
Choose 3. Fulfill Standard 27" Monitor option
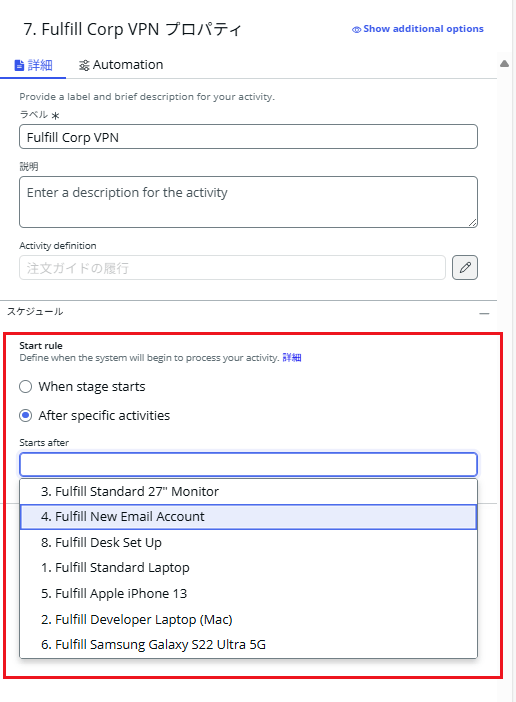(x=248, y=492)
